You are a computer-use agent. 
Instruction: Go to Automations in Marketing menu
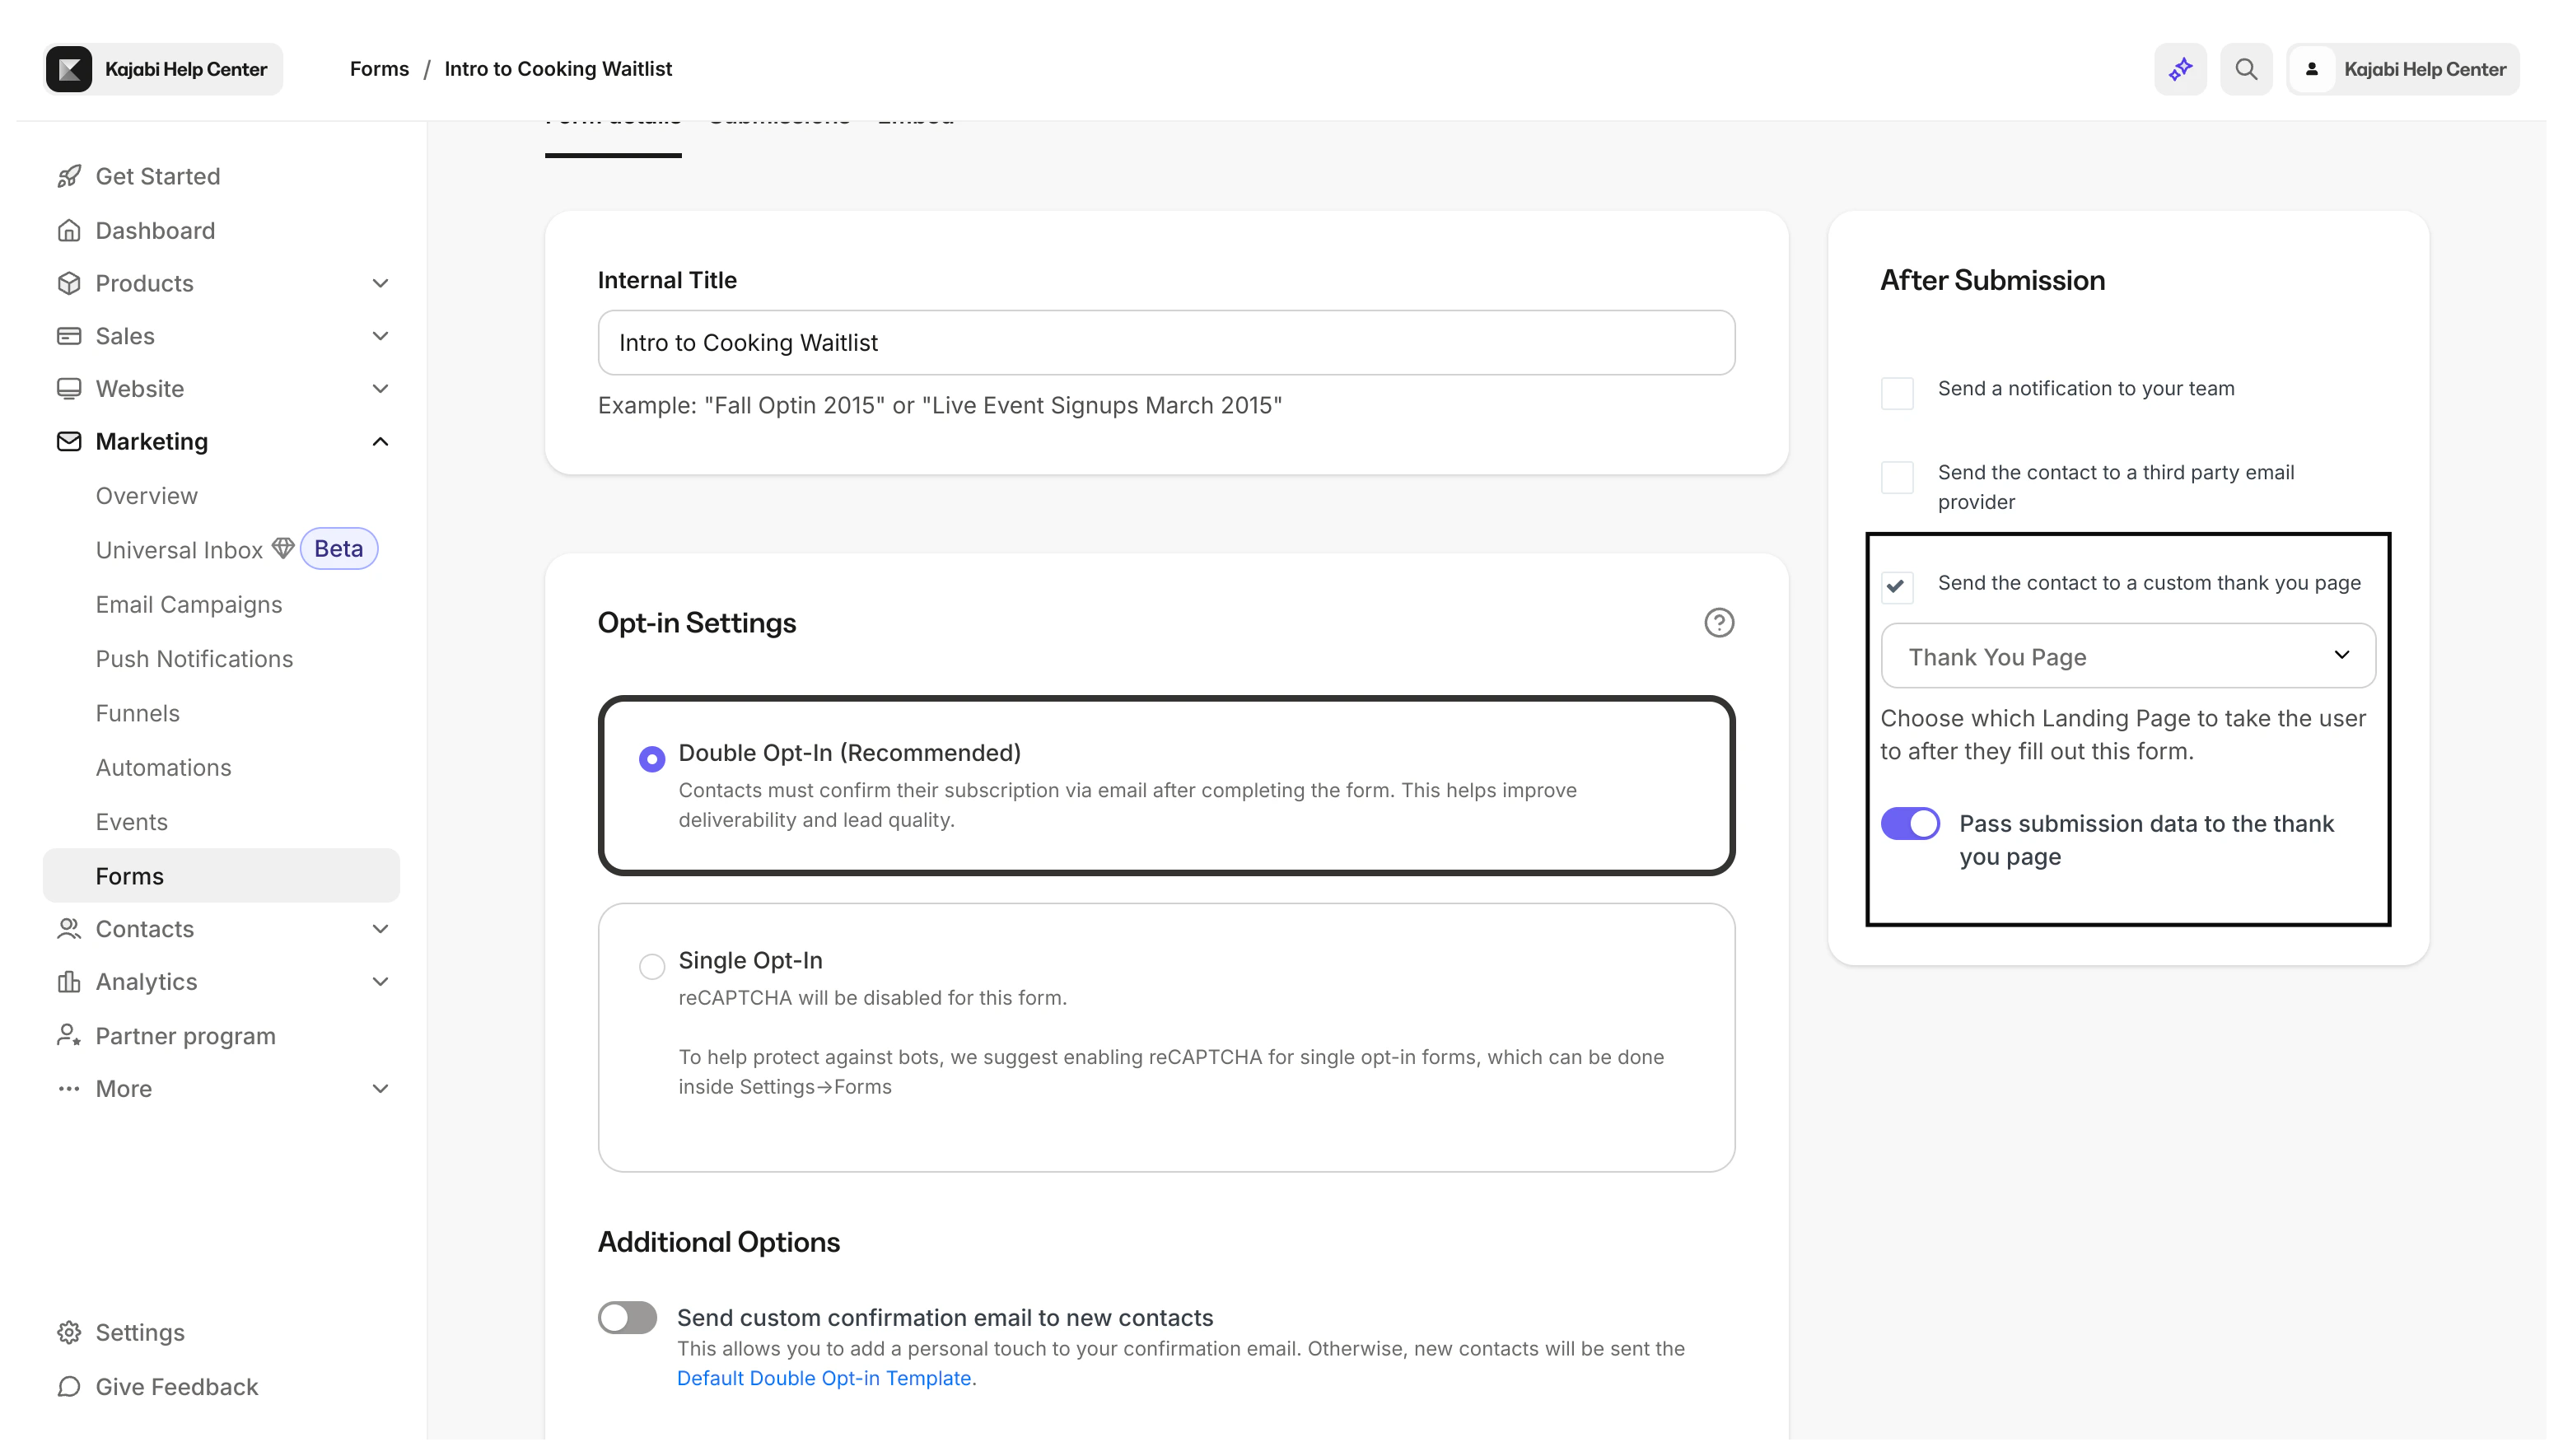click(164, 768)
